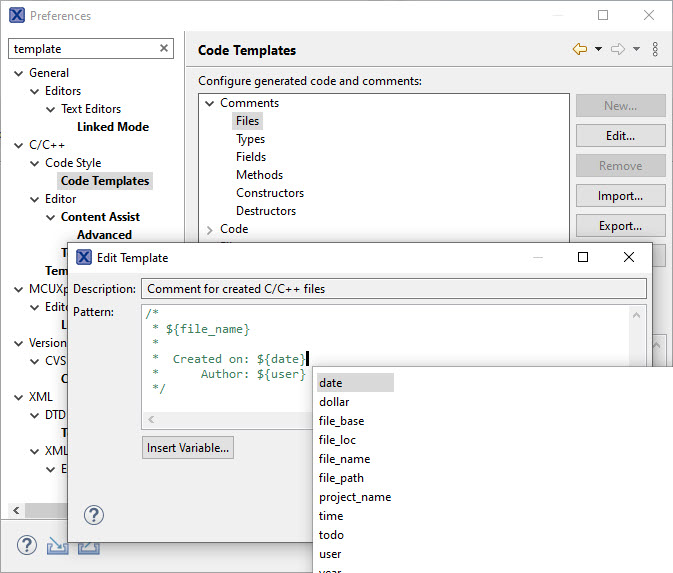673x573 pixels.
Task: Select file_name from the variable list
Action: [344, 459]
